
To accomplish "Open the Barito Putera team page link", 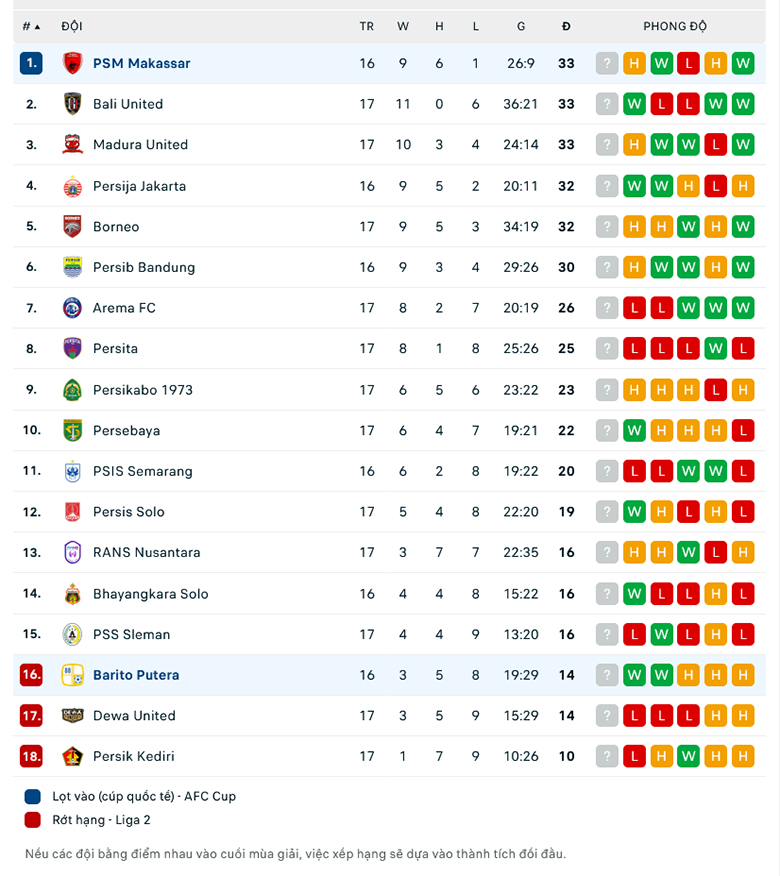I will (135, 675).
